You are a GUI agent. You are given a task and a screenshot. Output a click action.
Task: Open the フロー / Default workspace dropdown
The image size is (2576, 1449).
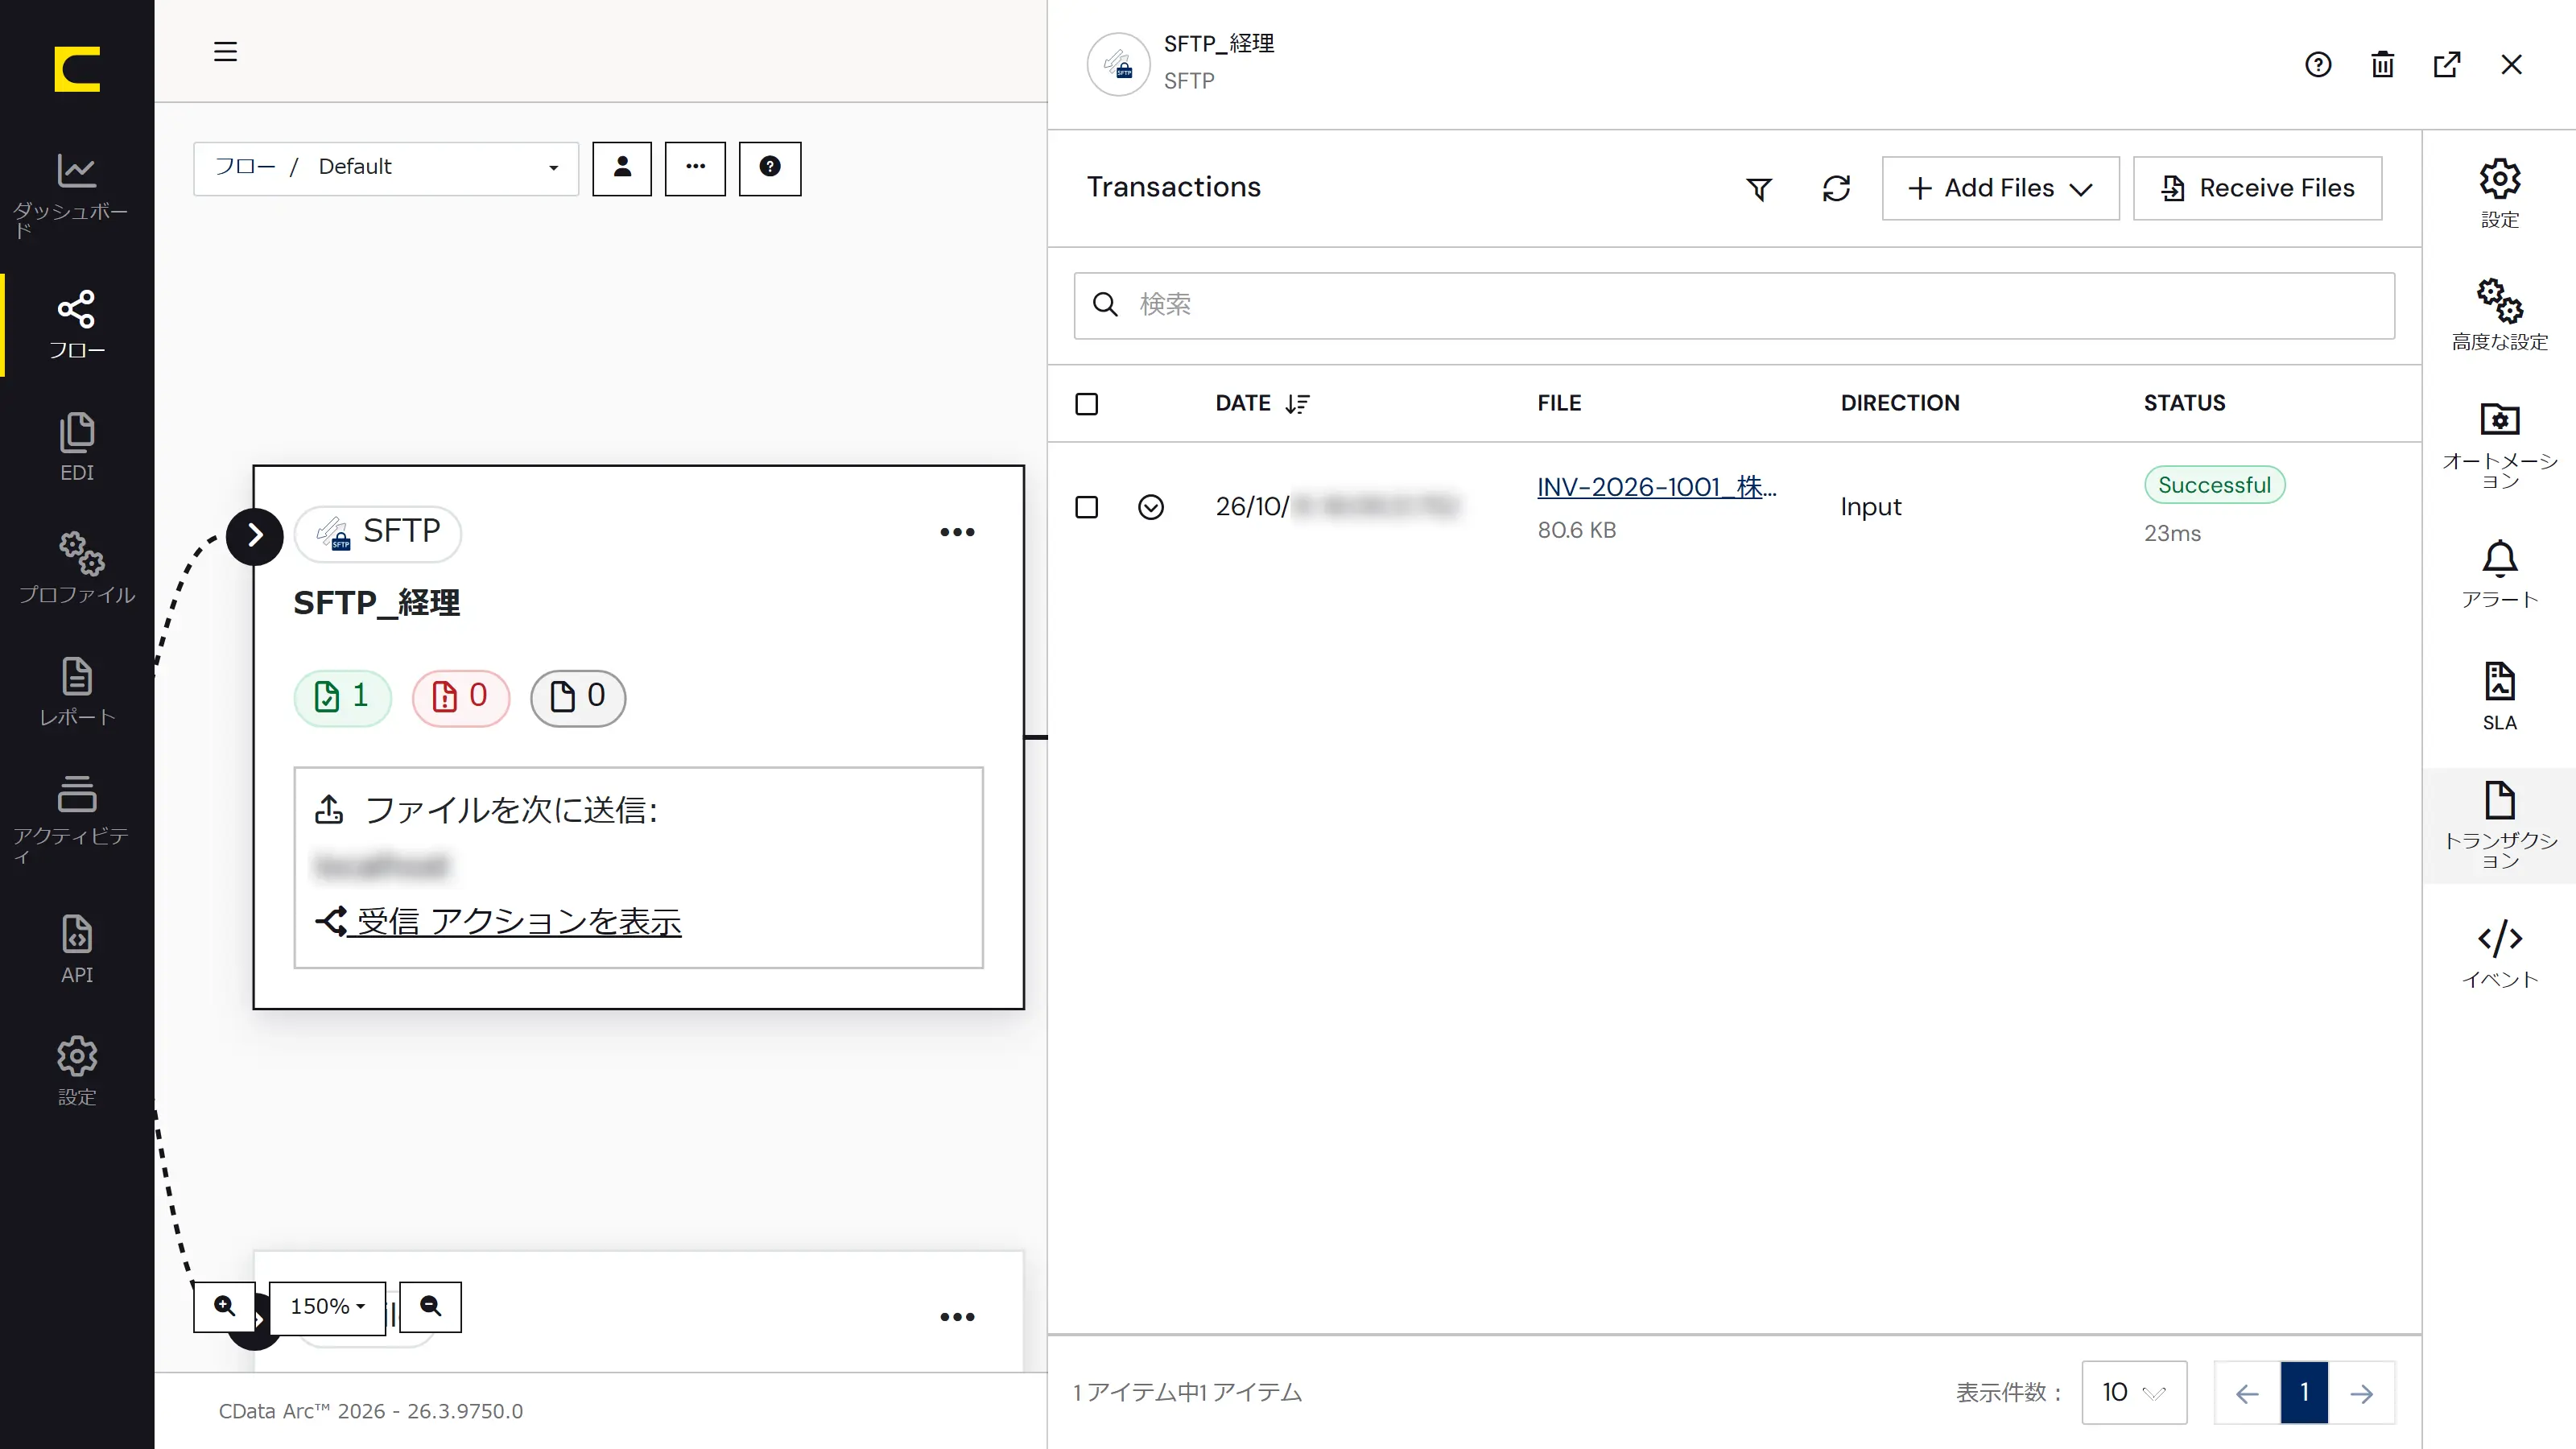pyautogui.click(x=386, y=168)
